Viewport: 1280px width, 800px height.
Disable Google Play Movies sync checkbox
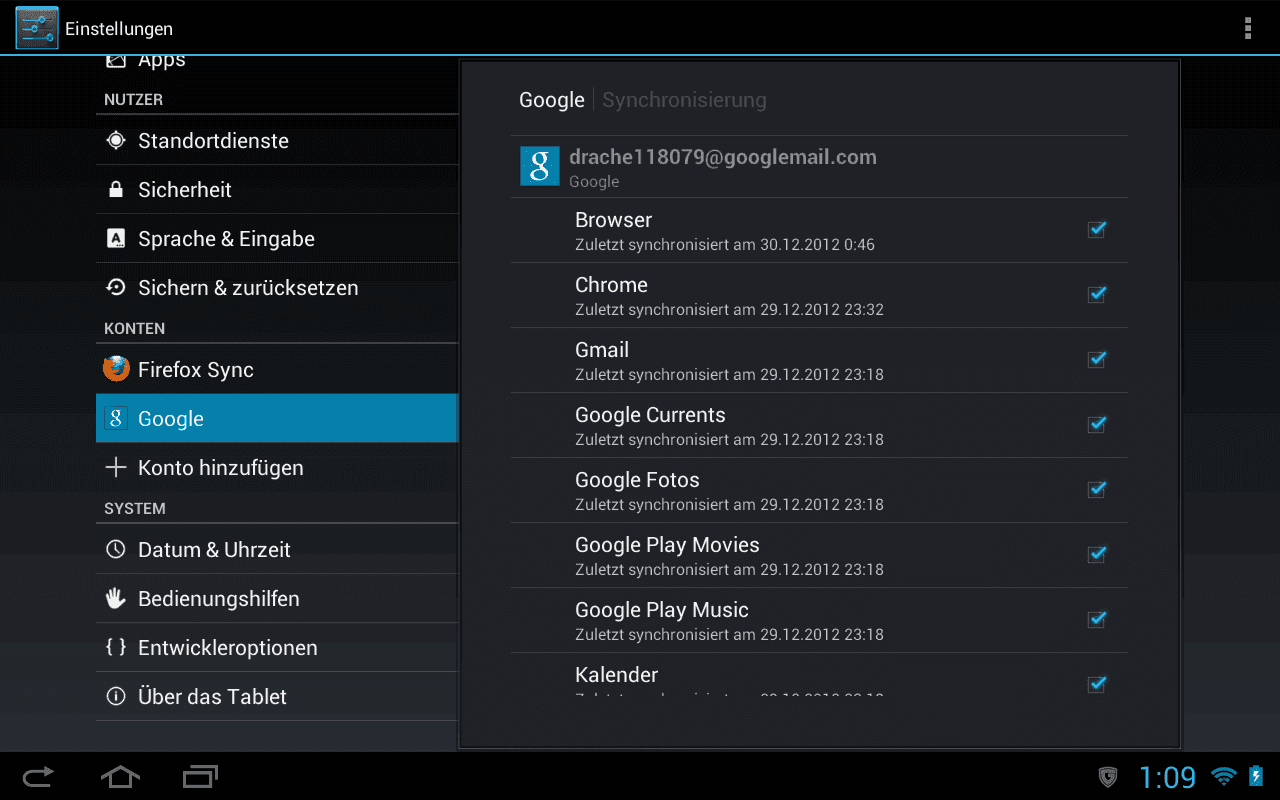tap(1097, 554)
